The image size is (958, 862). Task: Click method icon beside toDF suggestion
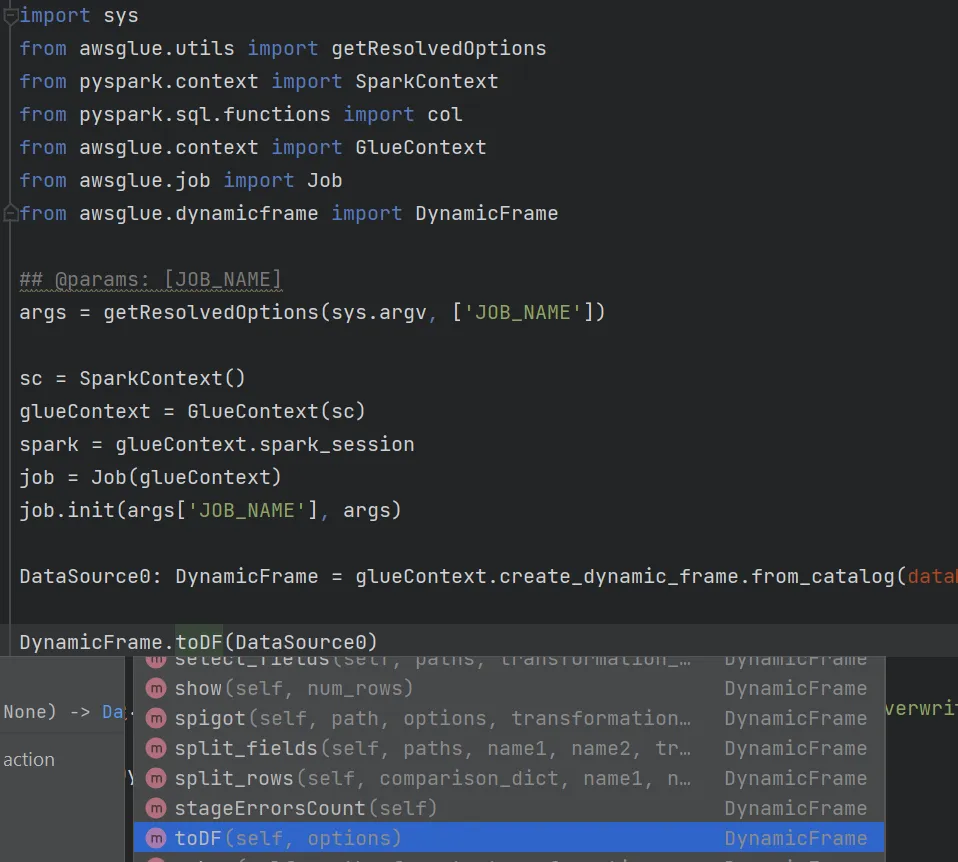click(156, 838)
